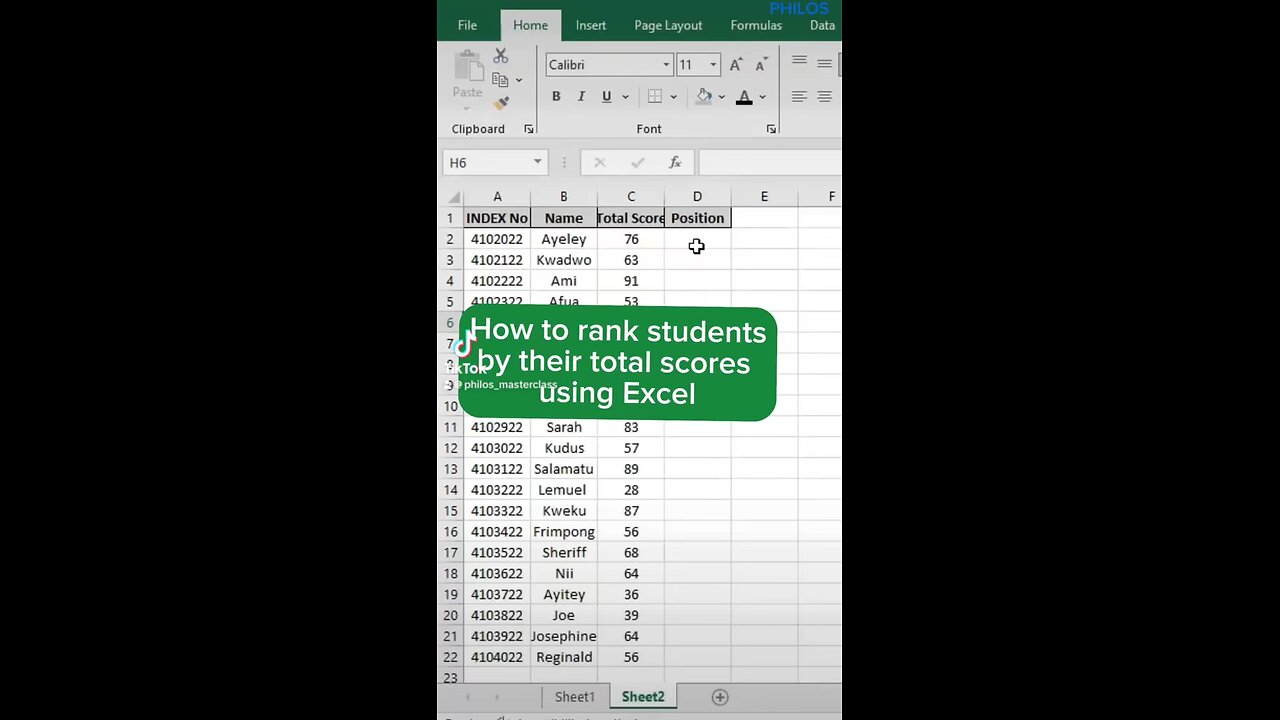The width and height of the screenshot is (1280, 720).
Task: Decrease font size with the small A
Action: 761,65
